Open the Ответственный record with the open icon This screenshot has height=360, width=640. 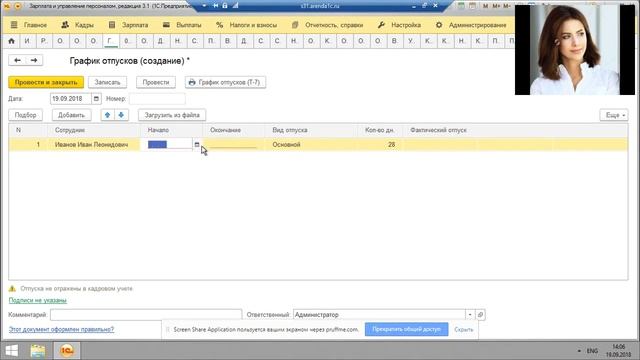[480, 315]
